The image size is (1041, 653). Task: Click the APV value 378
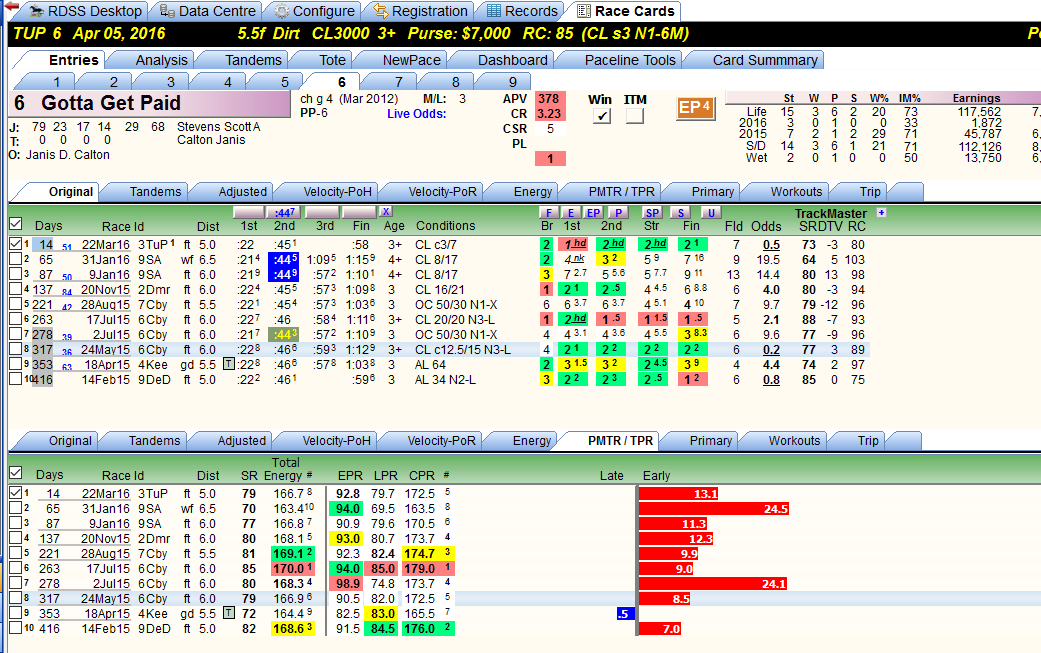point(548,99)
